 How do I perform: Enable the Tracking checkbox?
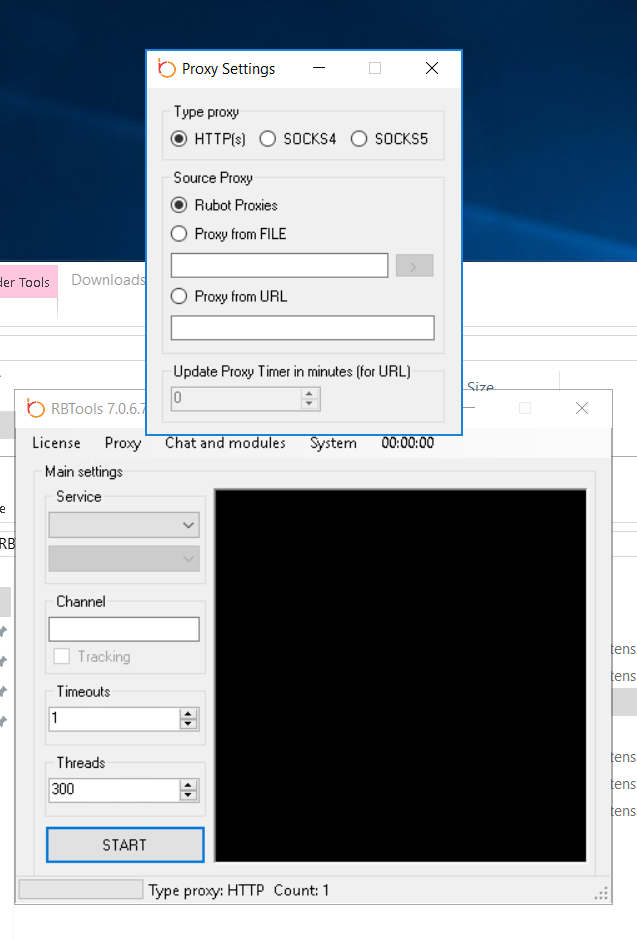[x=62, y=657]
